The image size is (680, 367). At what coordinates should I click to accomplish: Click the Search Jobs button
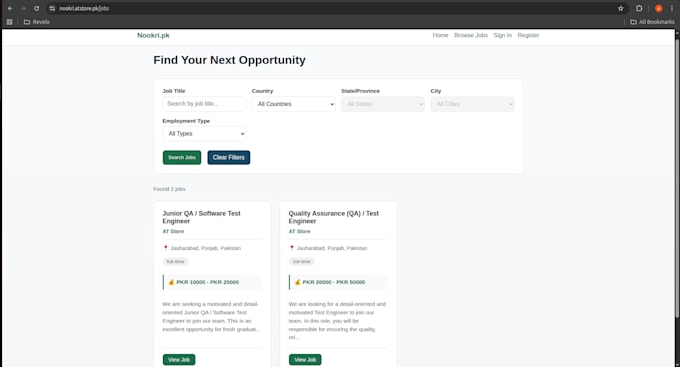pos(182,157)
